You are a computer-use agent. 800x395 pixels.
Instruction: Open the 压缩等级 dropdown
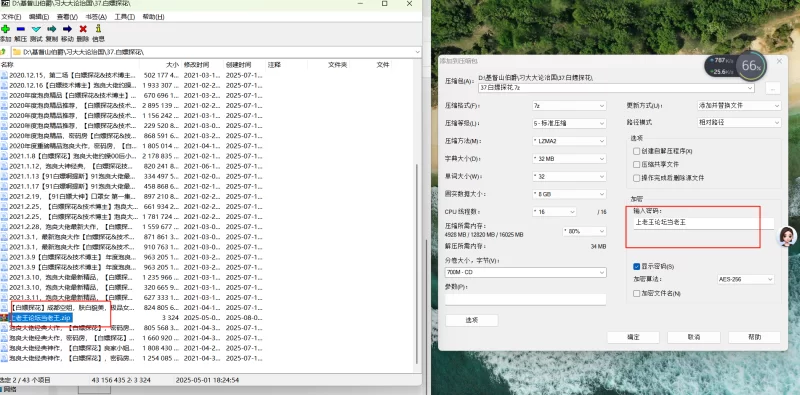coord(569,123)
